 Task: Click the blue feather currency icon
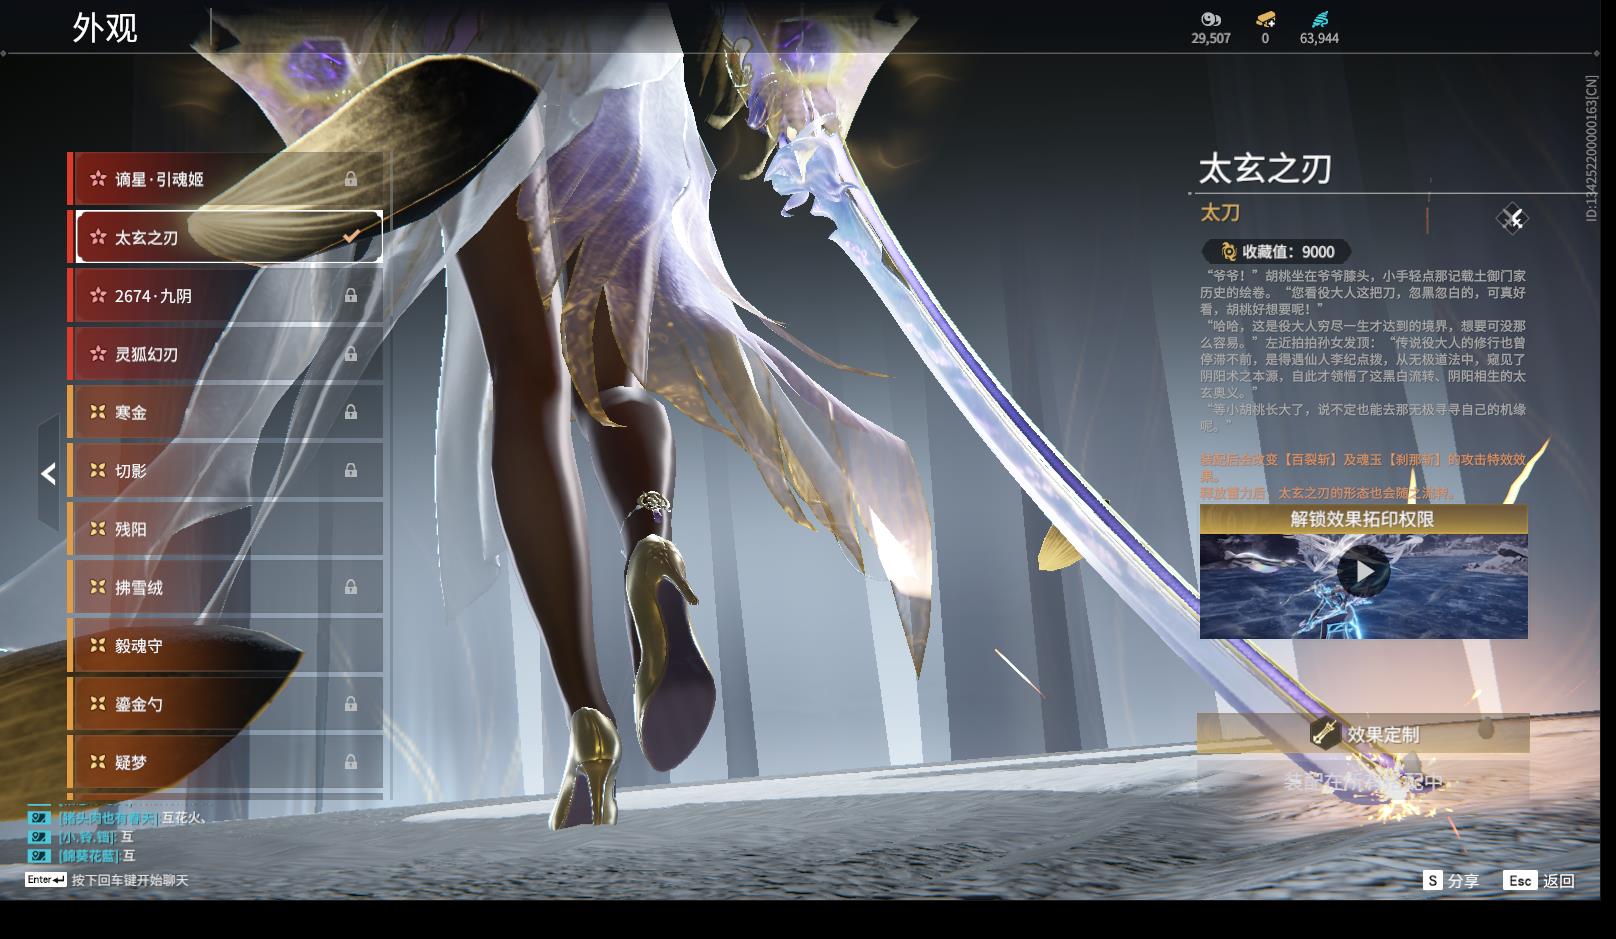coord(1319,19)
